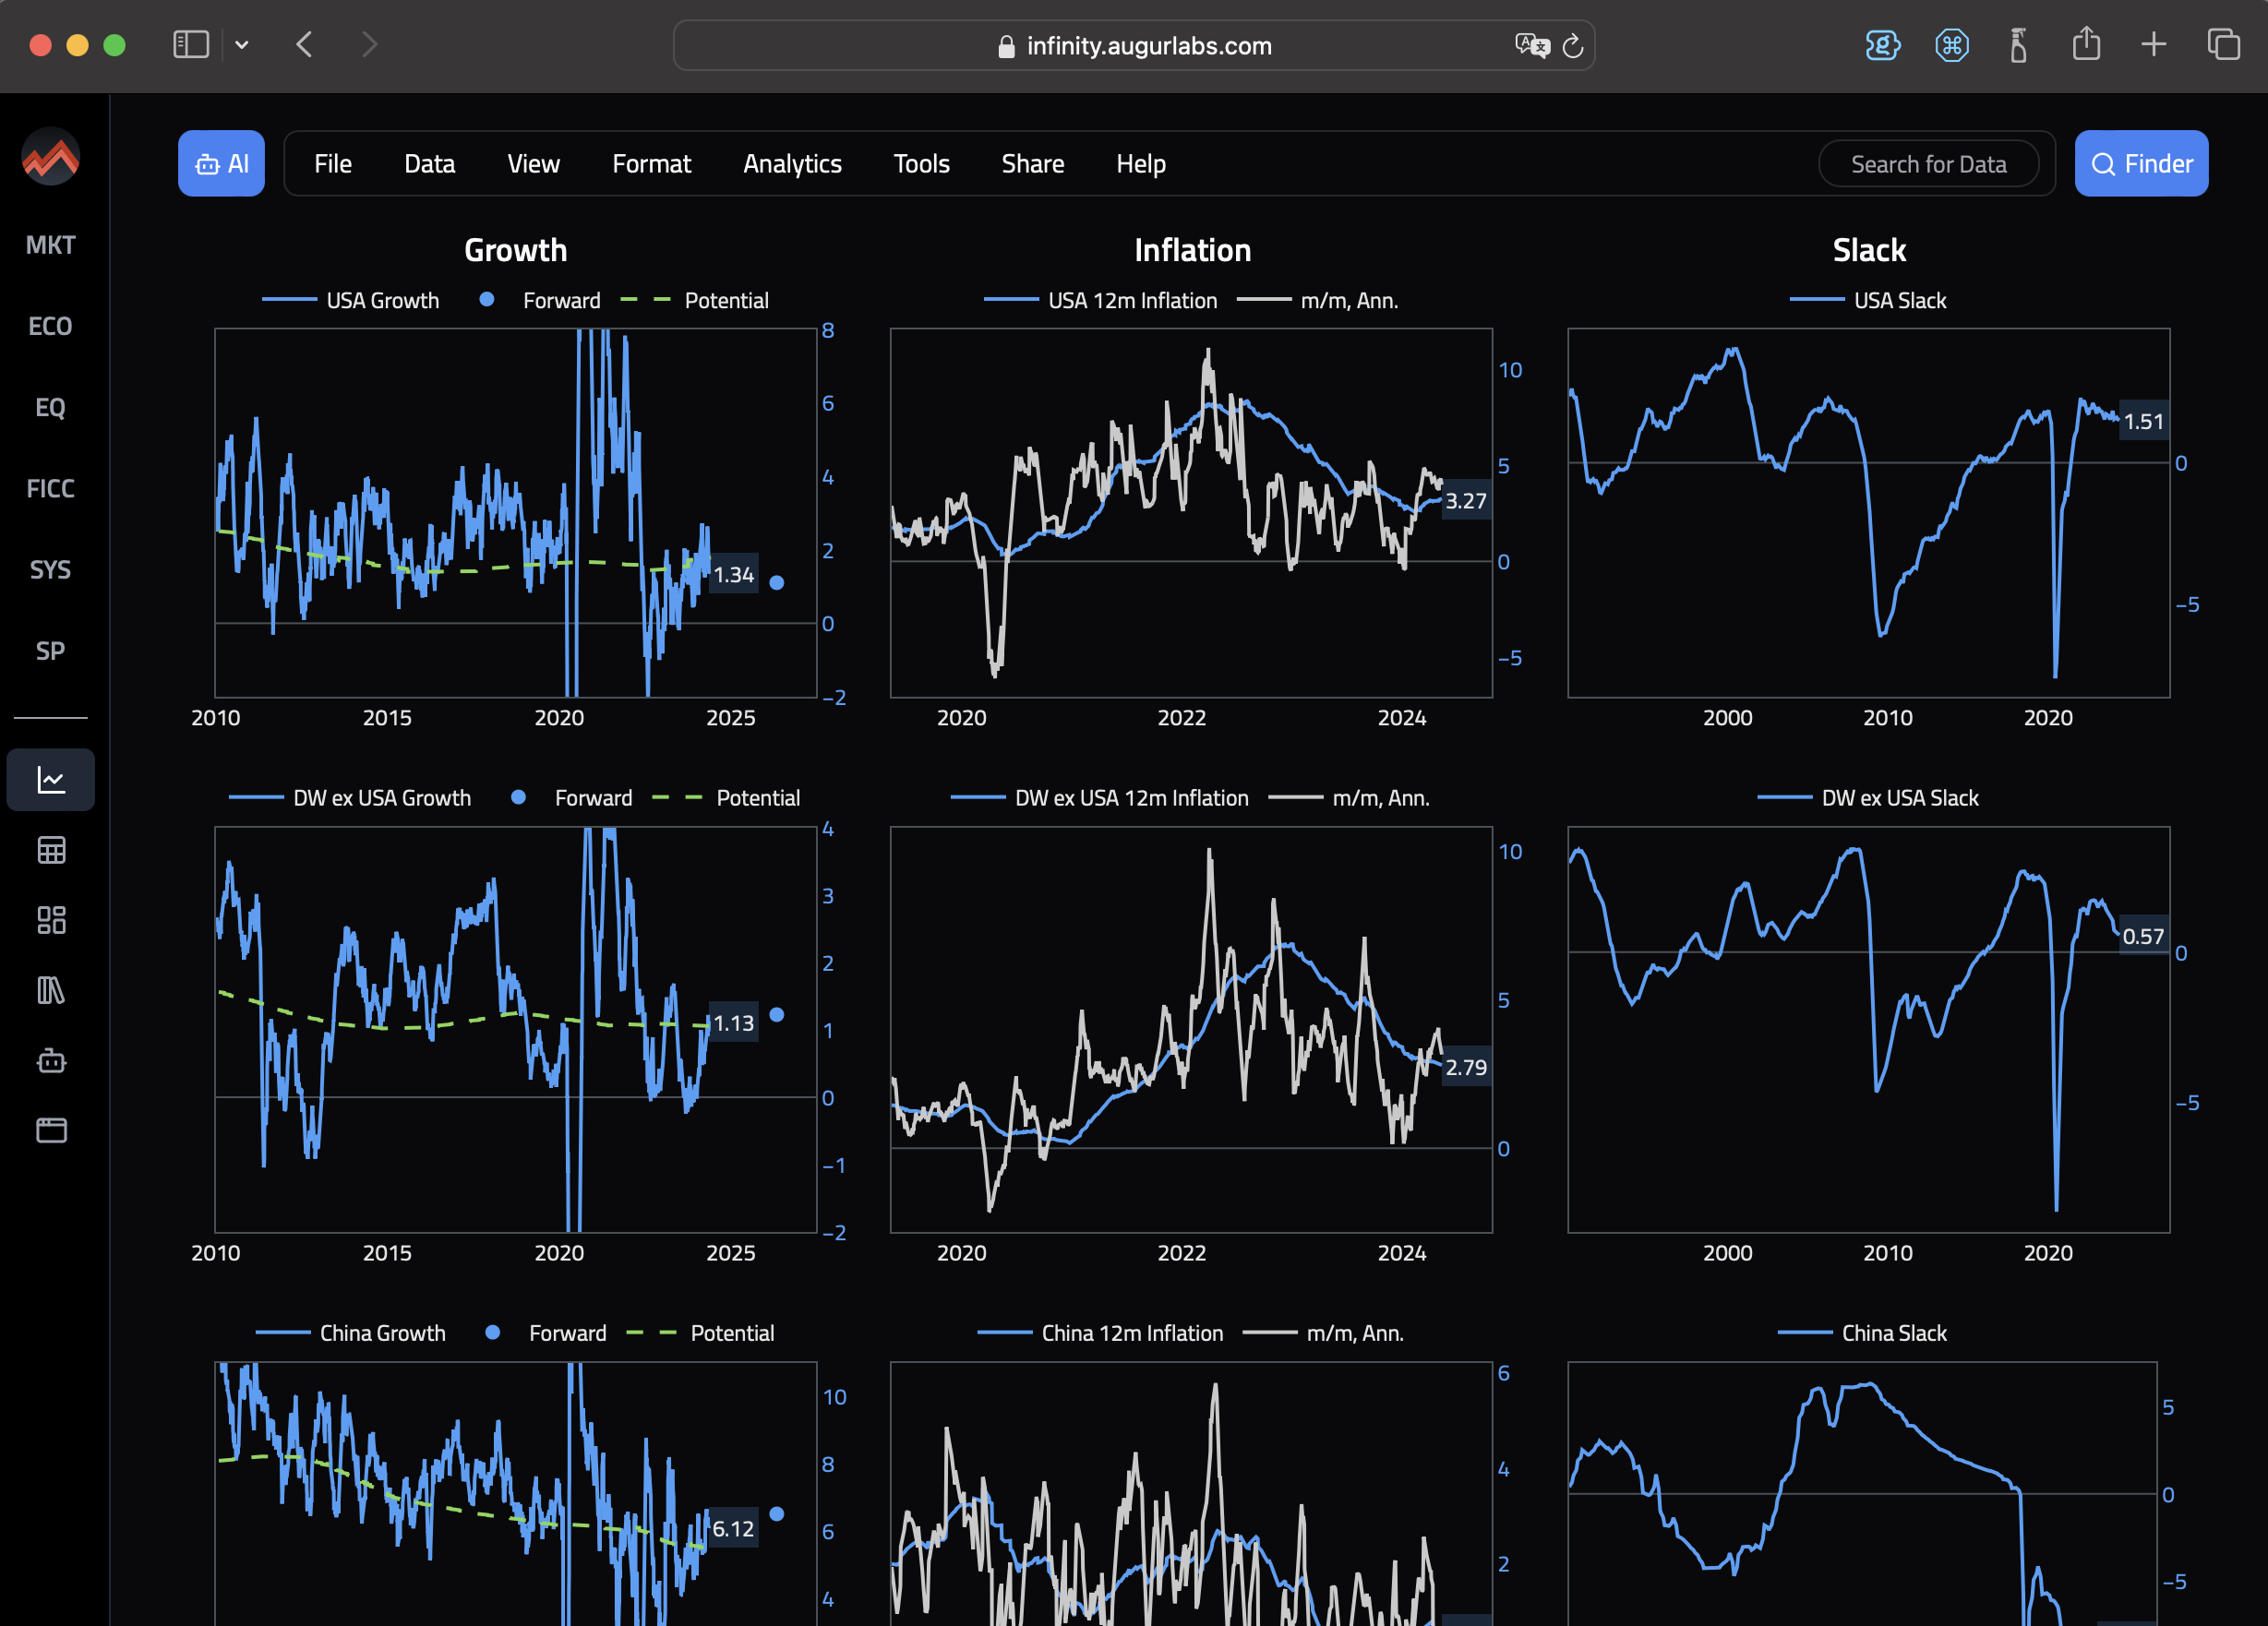Select the FICC section in the sidebar
The height and width of the screenshot is (1626, 2268).
[x=50, y=488]
